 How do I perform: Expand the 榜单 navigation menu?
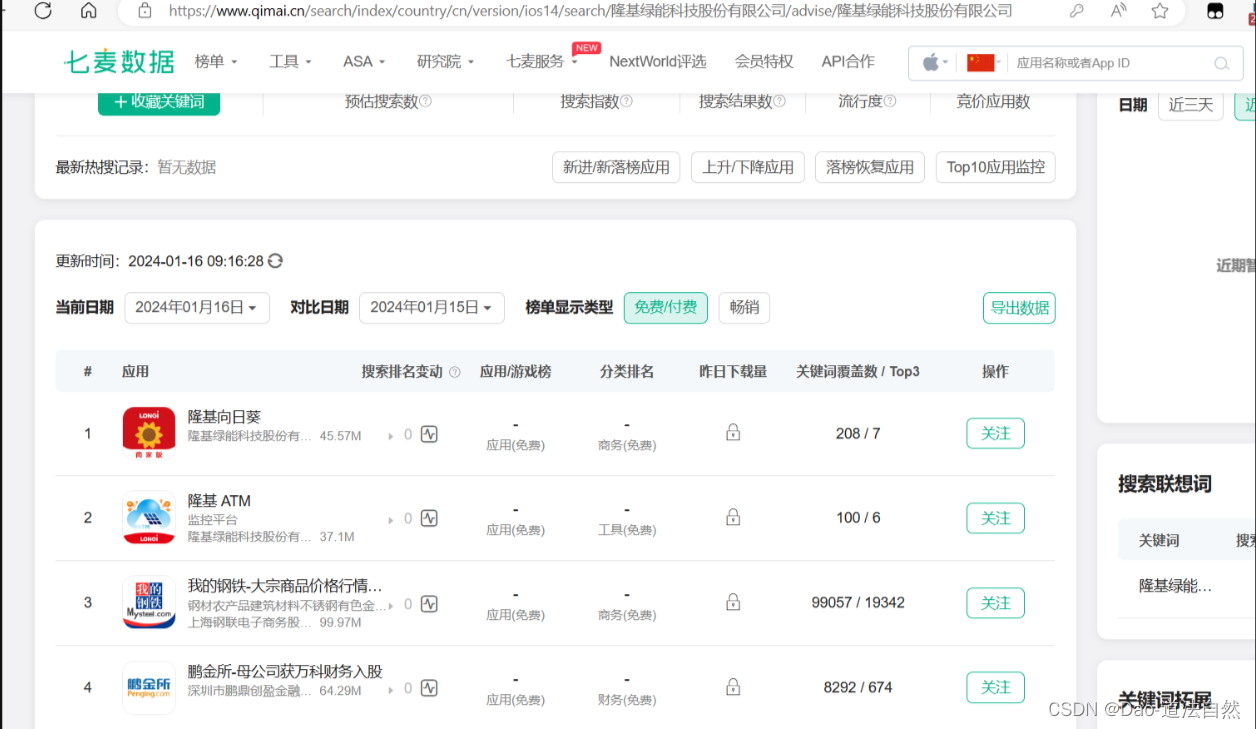[x=216, y=62]
